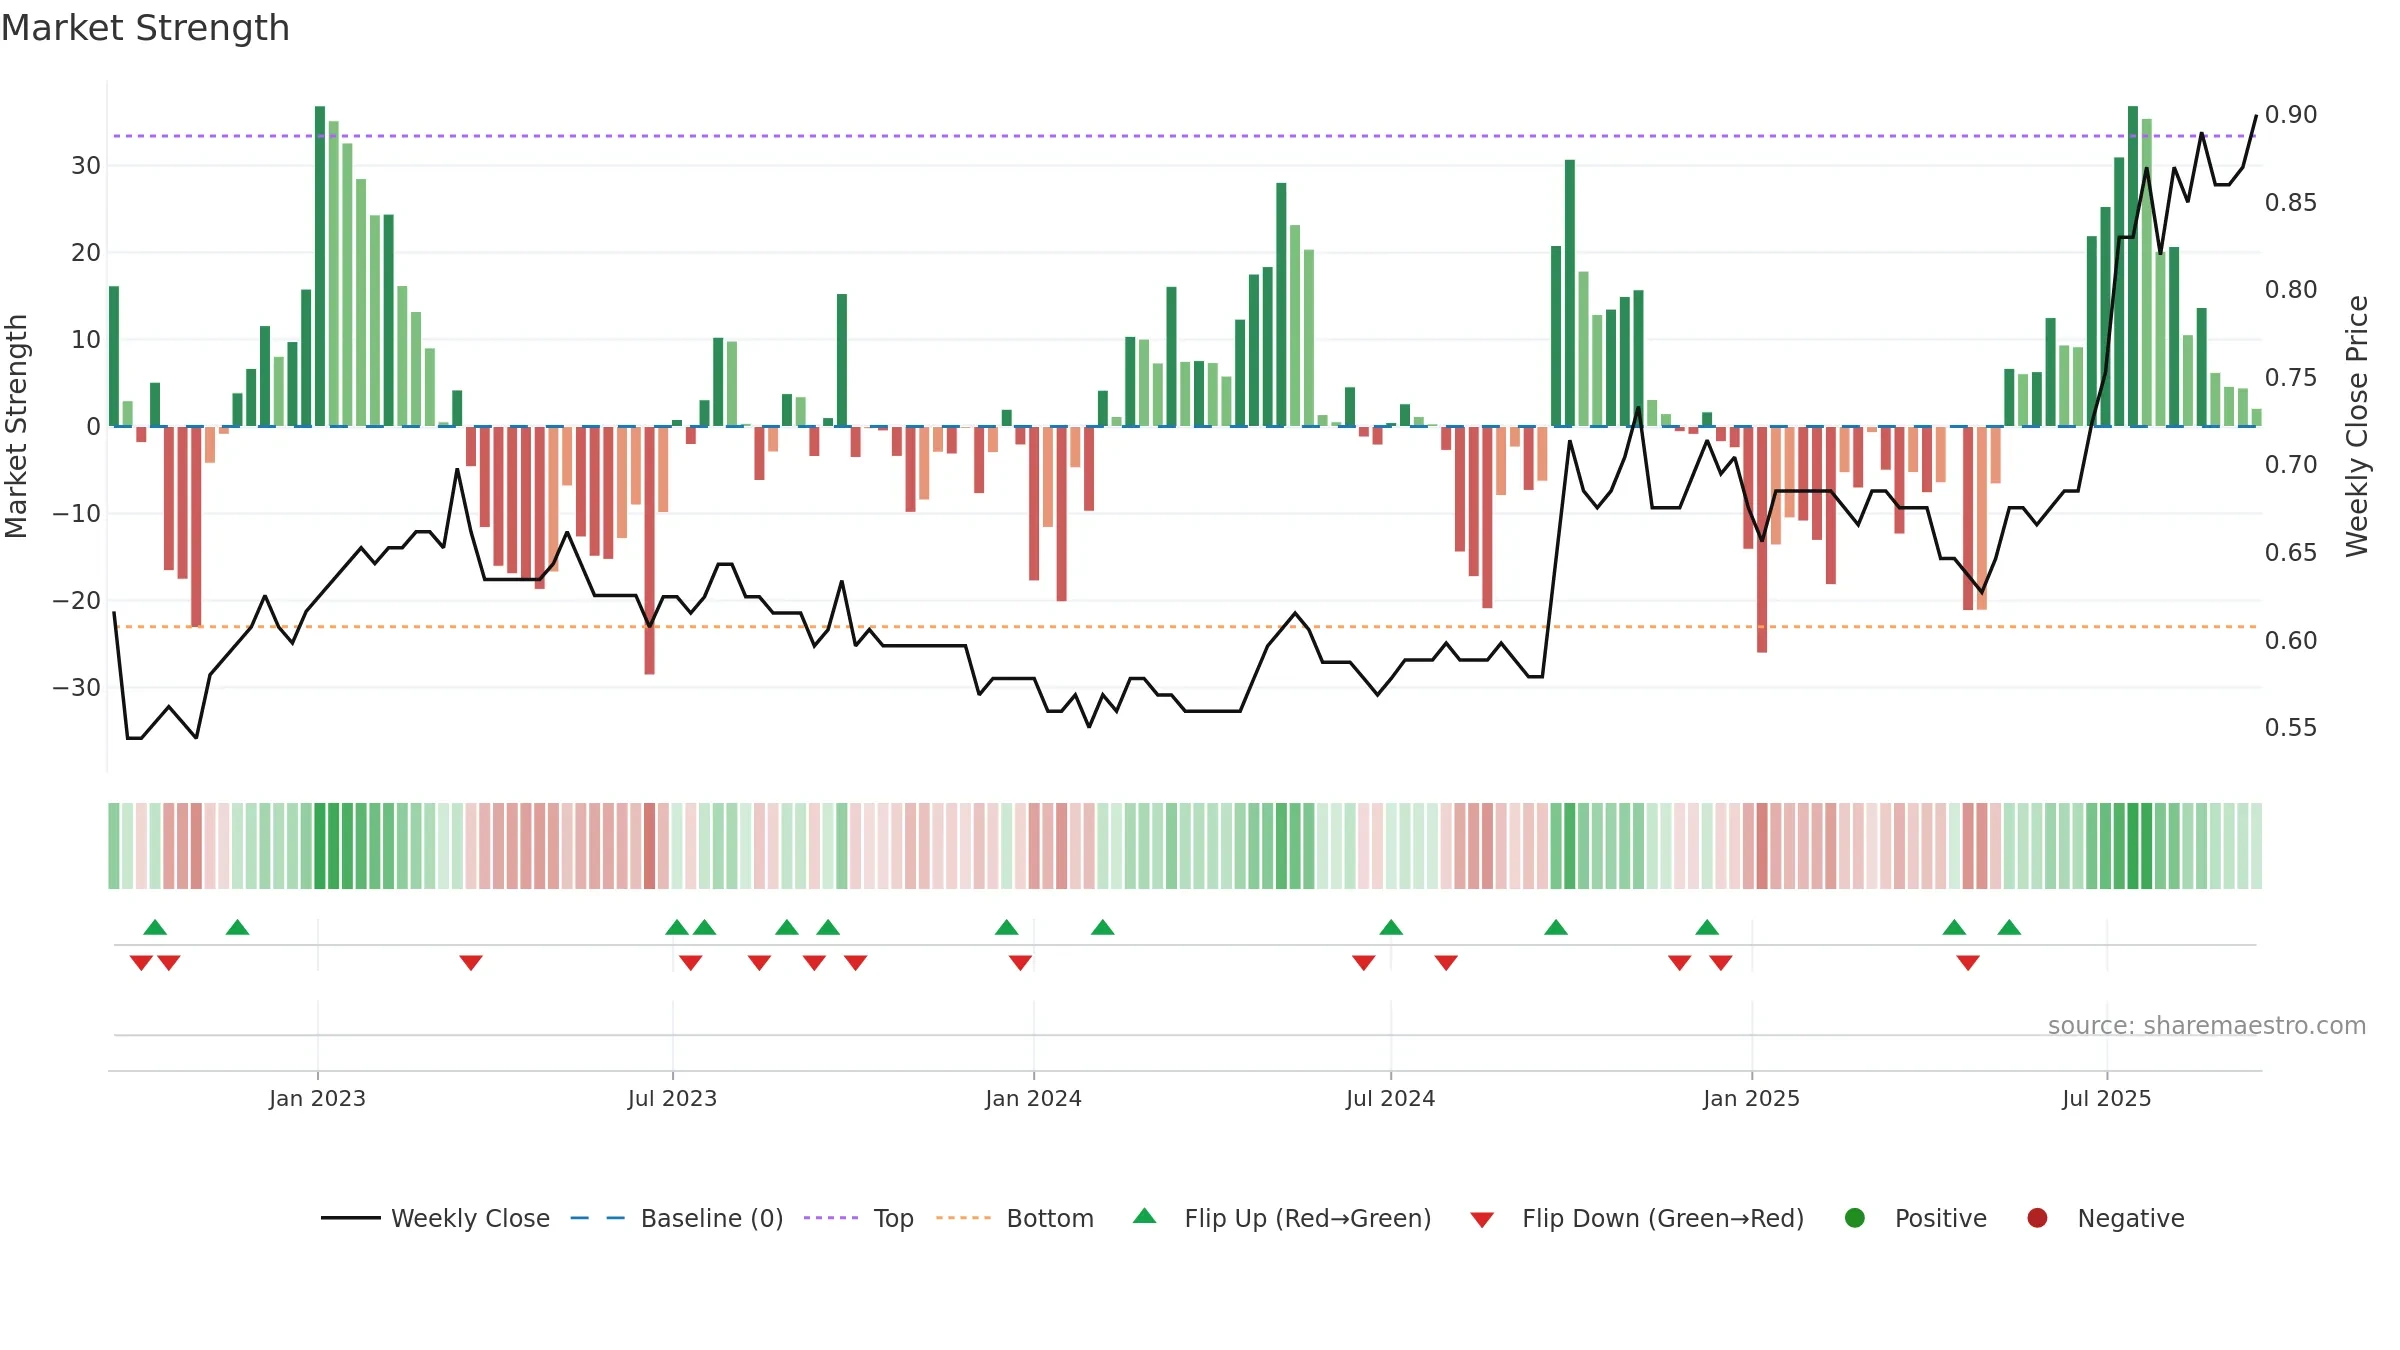Click the red Flip Down triangle legend icon
This screenshot has width=2400, height=1350.
(1482, 1220)
